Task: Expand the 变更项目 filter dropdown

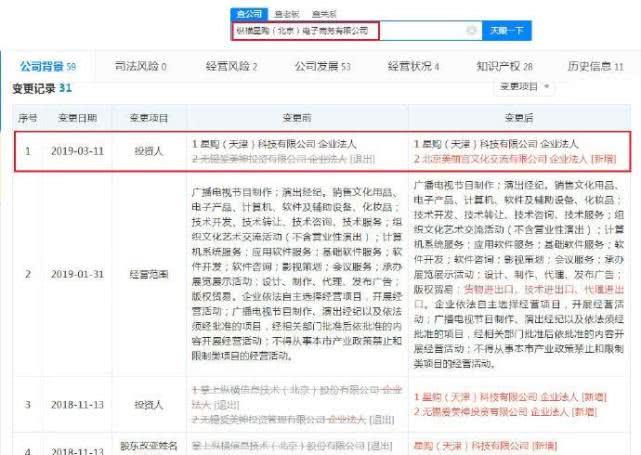Action: tap(524, 86)
